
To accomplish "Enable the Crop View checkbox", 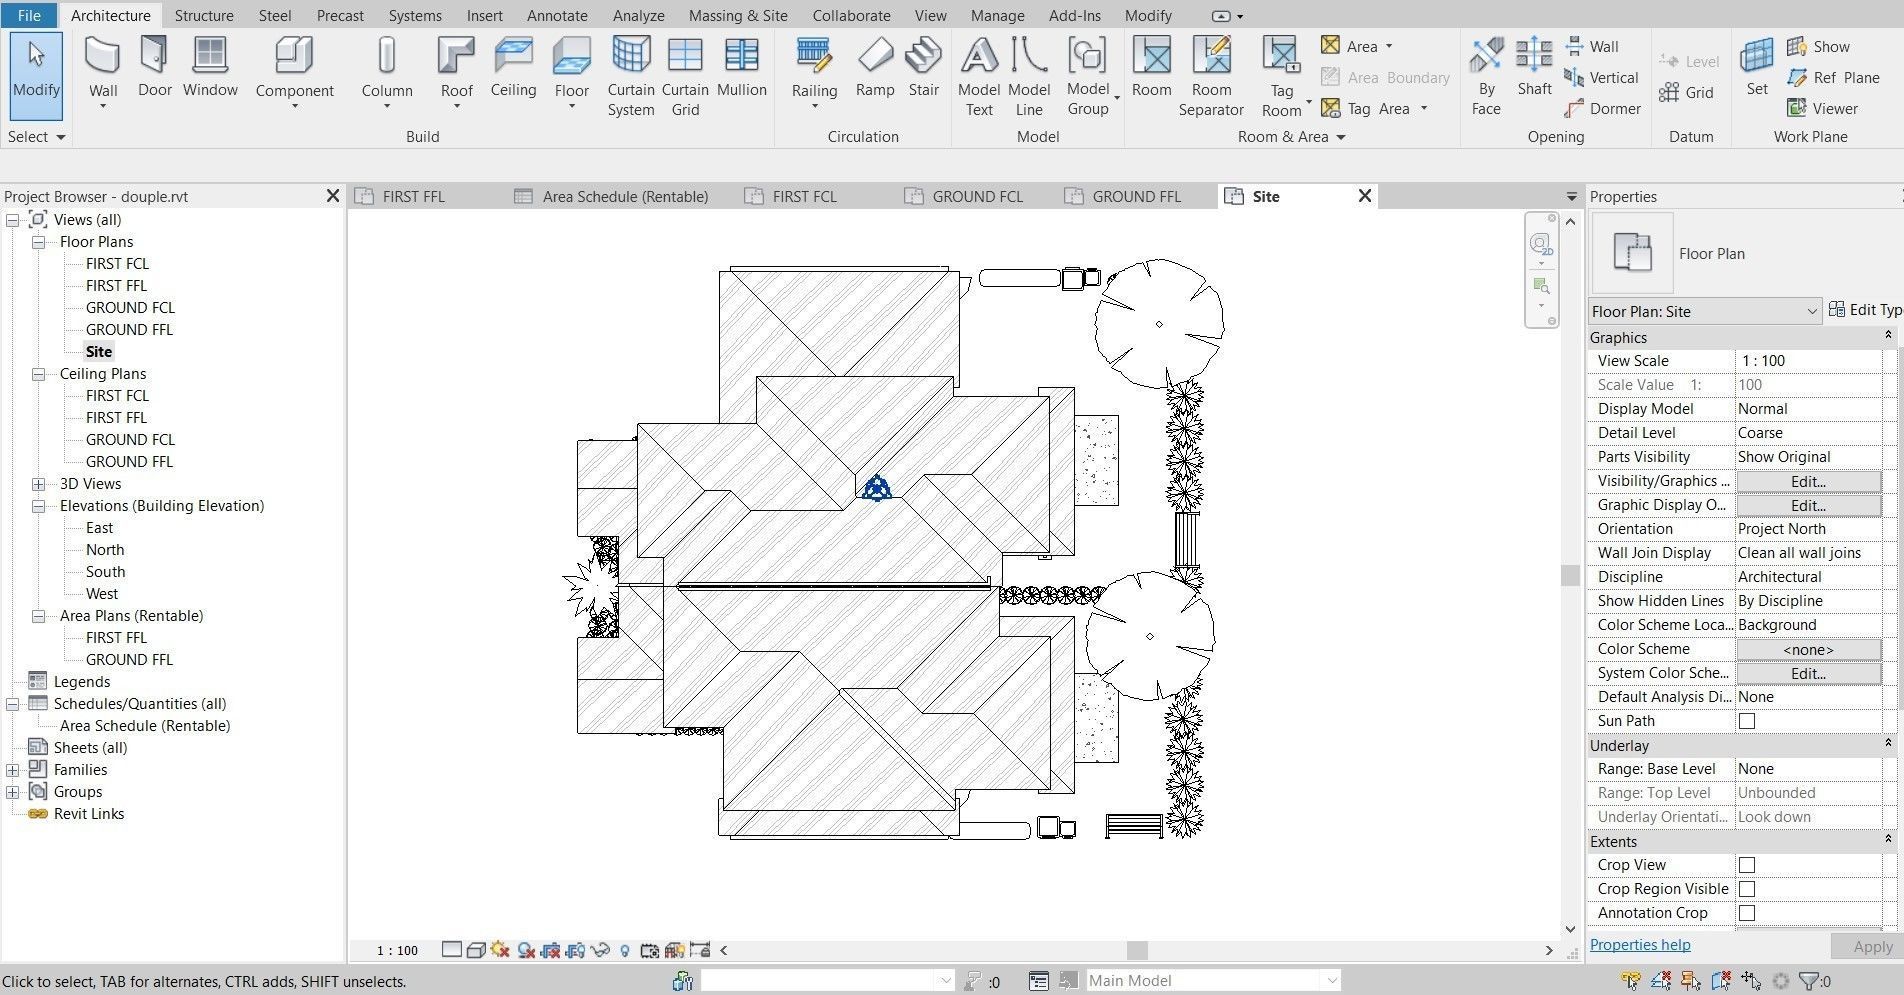I will click(1747, 865).
